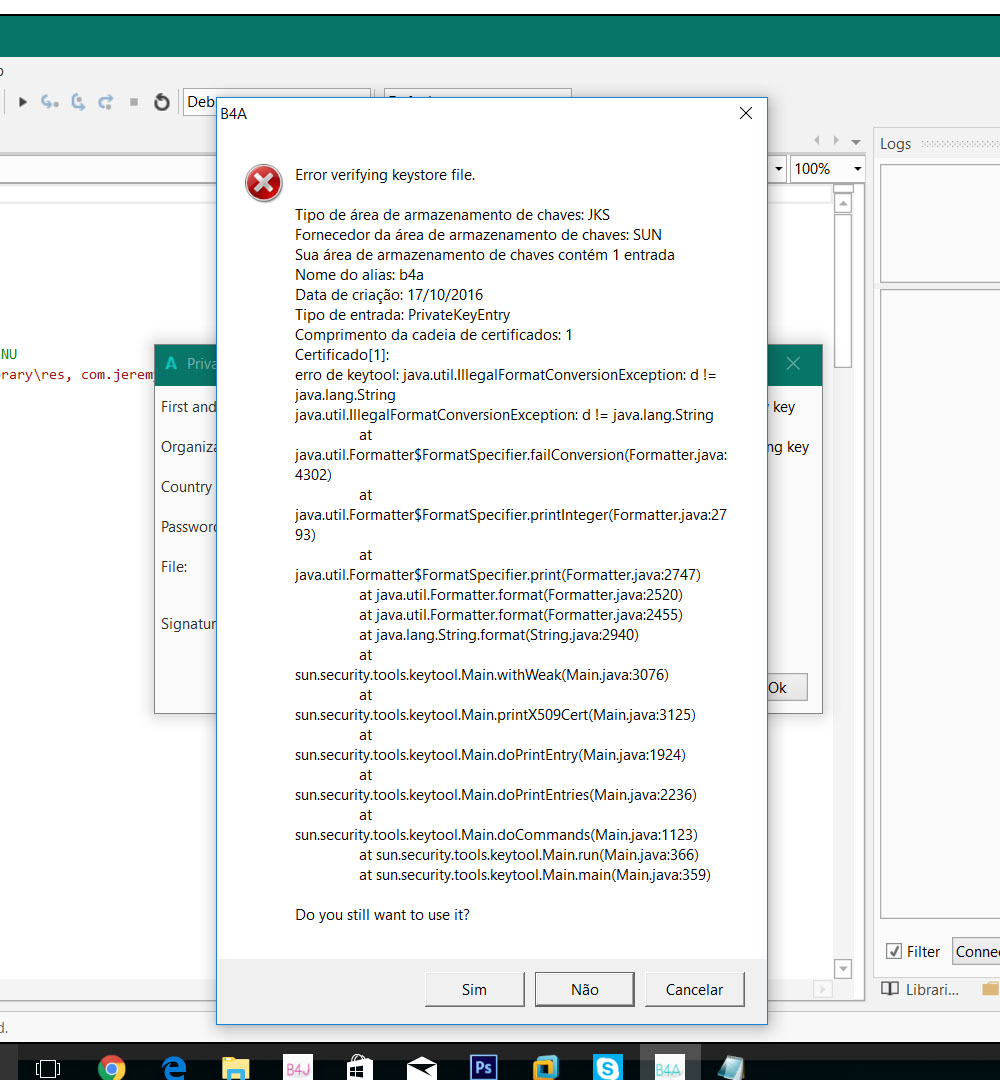The width and height of the screenshot is (1000, 1080).
Task: Click the editor scrollbar down arrow
Action: coord(842,968)
